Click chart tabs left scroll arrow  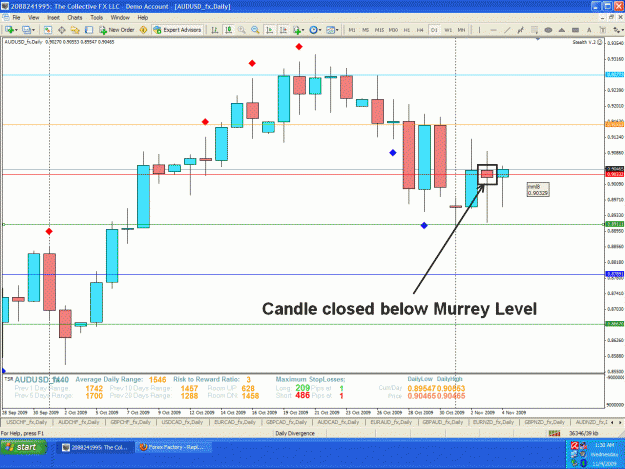(x=613, y=422)
